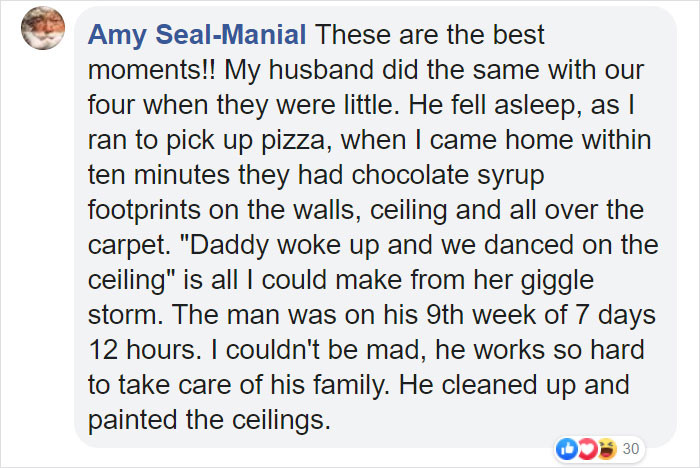Open Amy Seal-Manial's profile picture
Screen dimensions: 700x468
pyautogui.click(x=43, y=28)
